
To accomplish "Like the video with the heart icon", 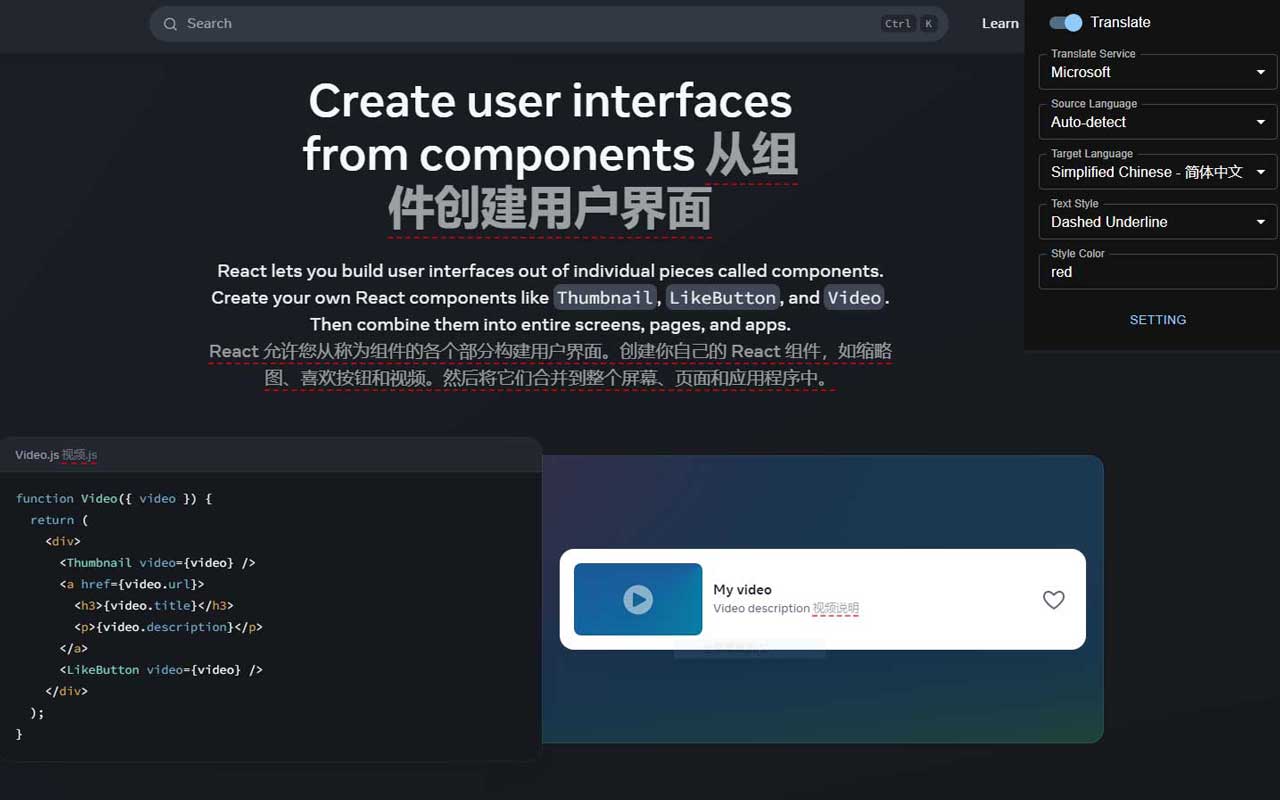I will coord(1053,600).
